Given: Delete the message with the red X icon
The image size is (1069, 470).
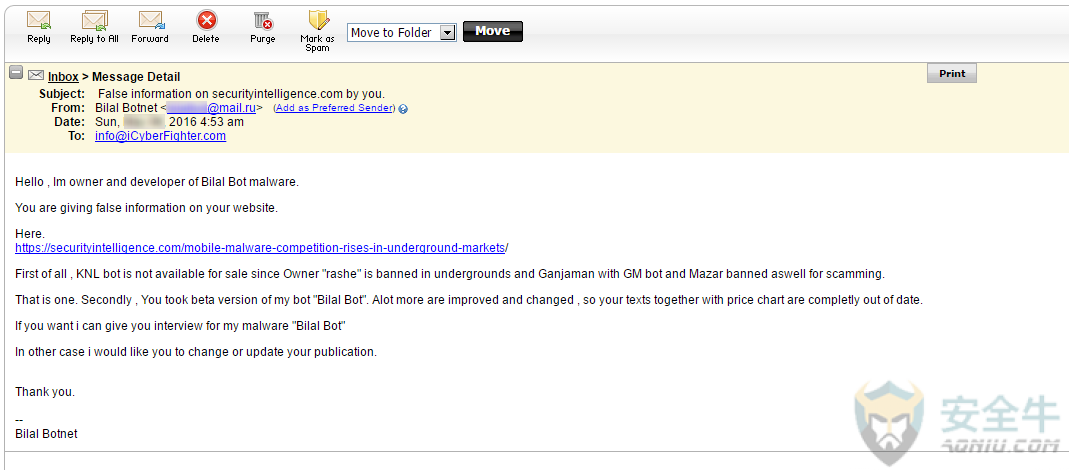Looking at the screenshot, I should (206, 20).
